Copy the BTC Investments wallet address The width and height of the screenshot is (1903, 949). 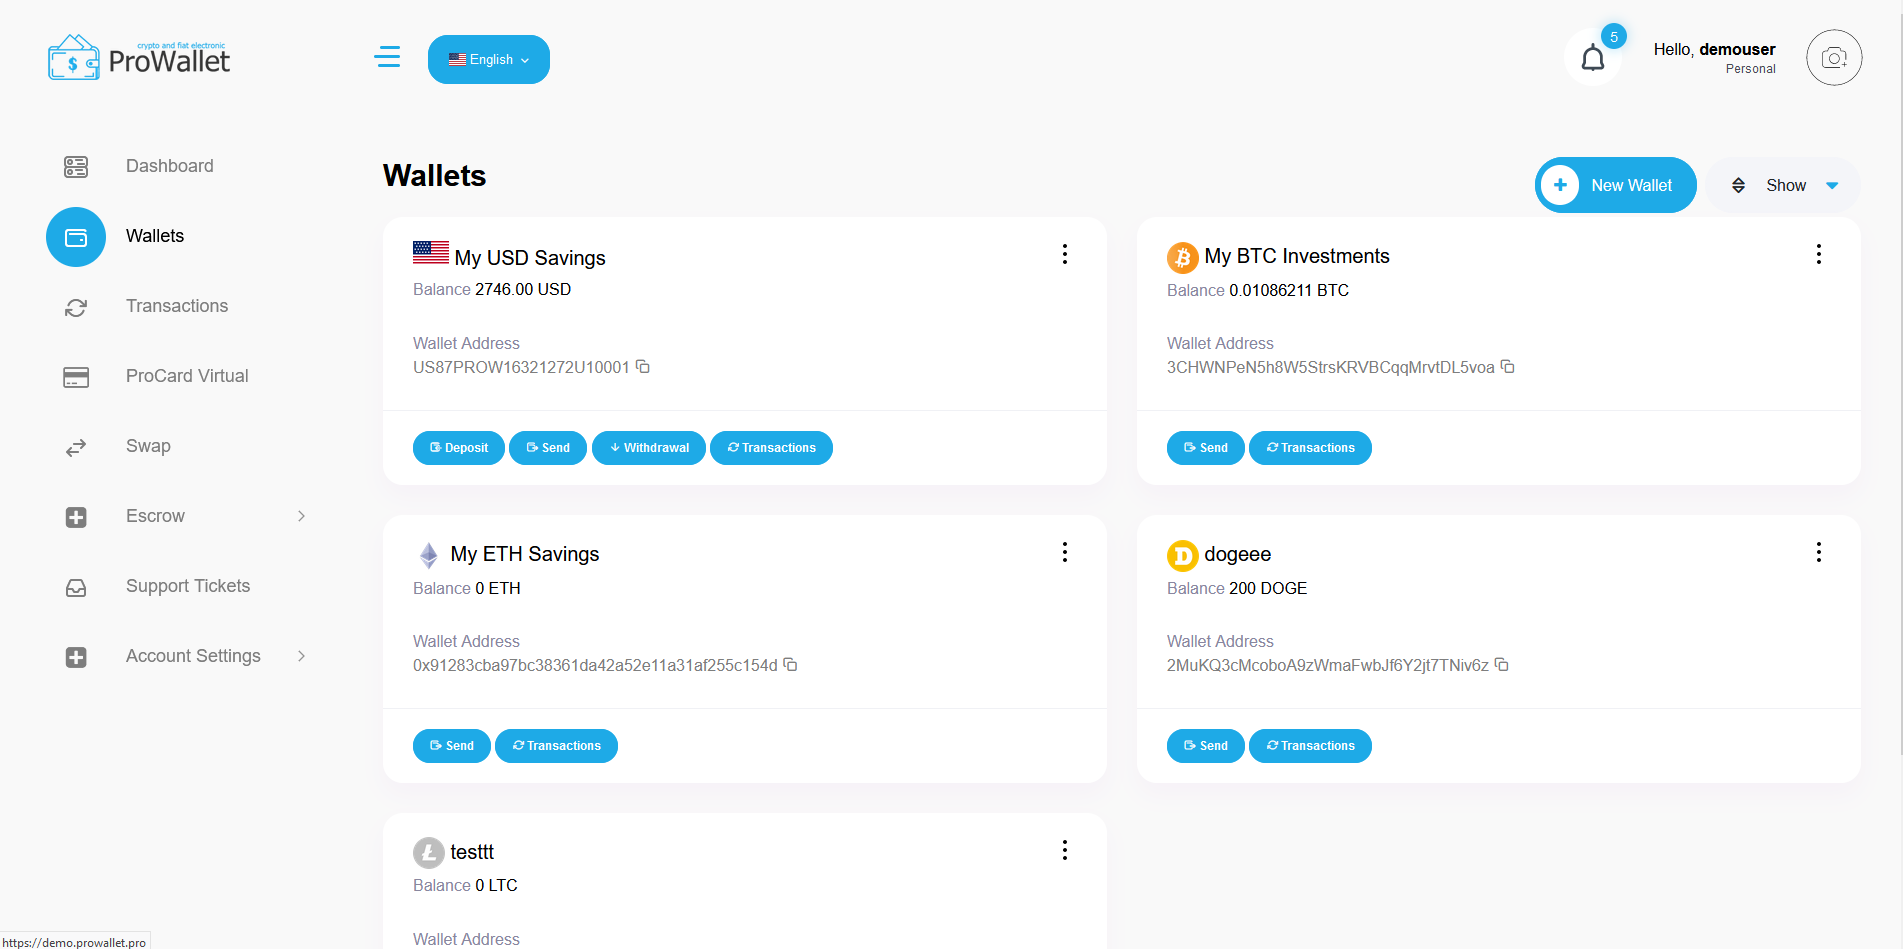pyautogui.click(x=1507, y=367)
